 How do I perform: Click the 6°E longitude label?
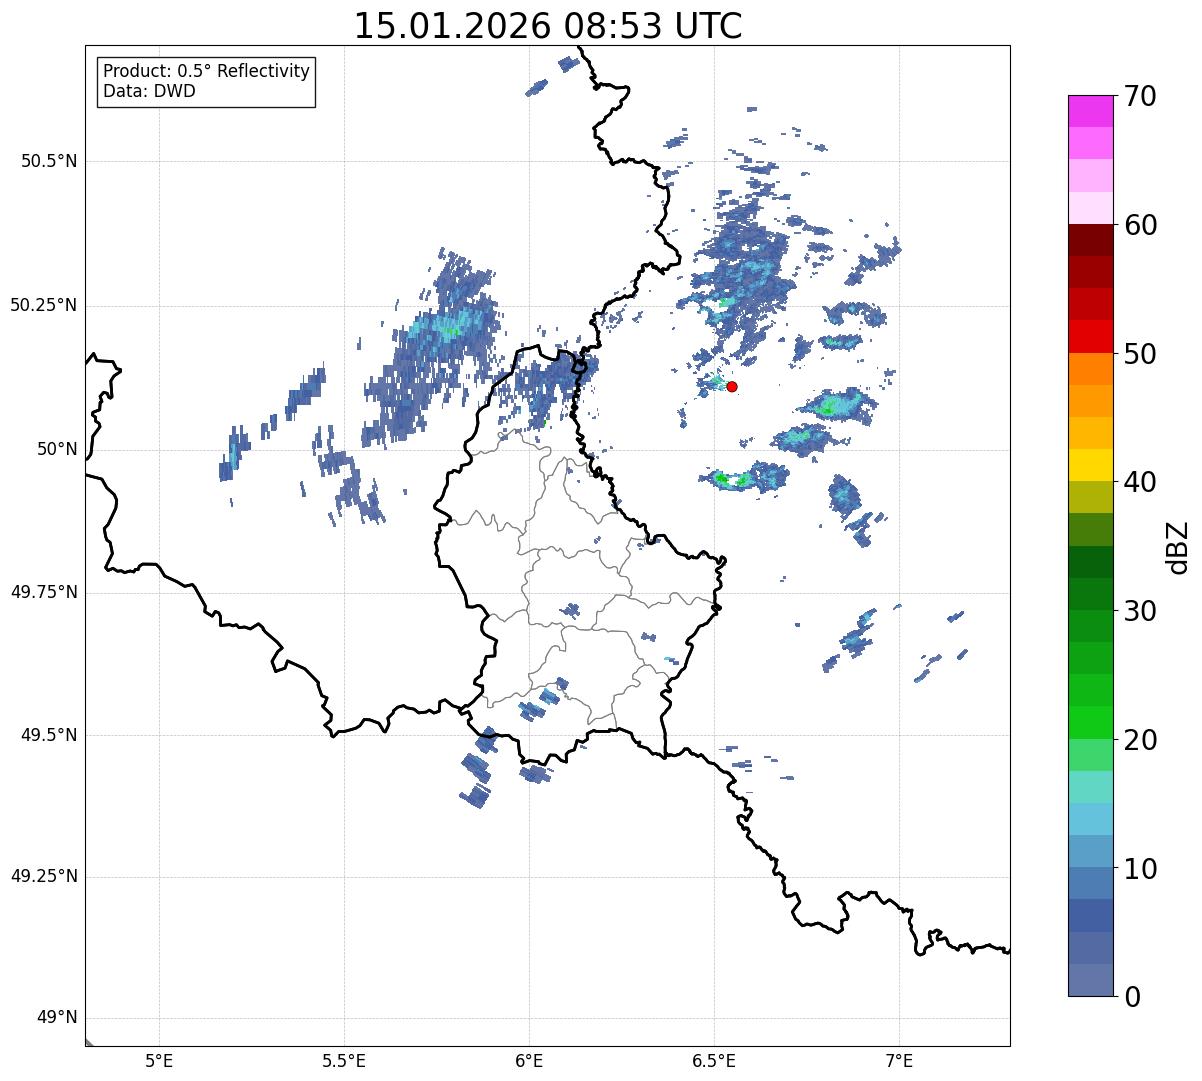pos(529,1060)
